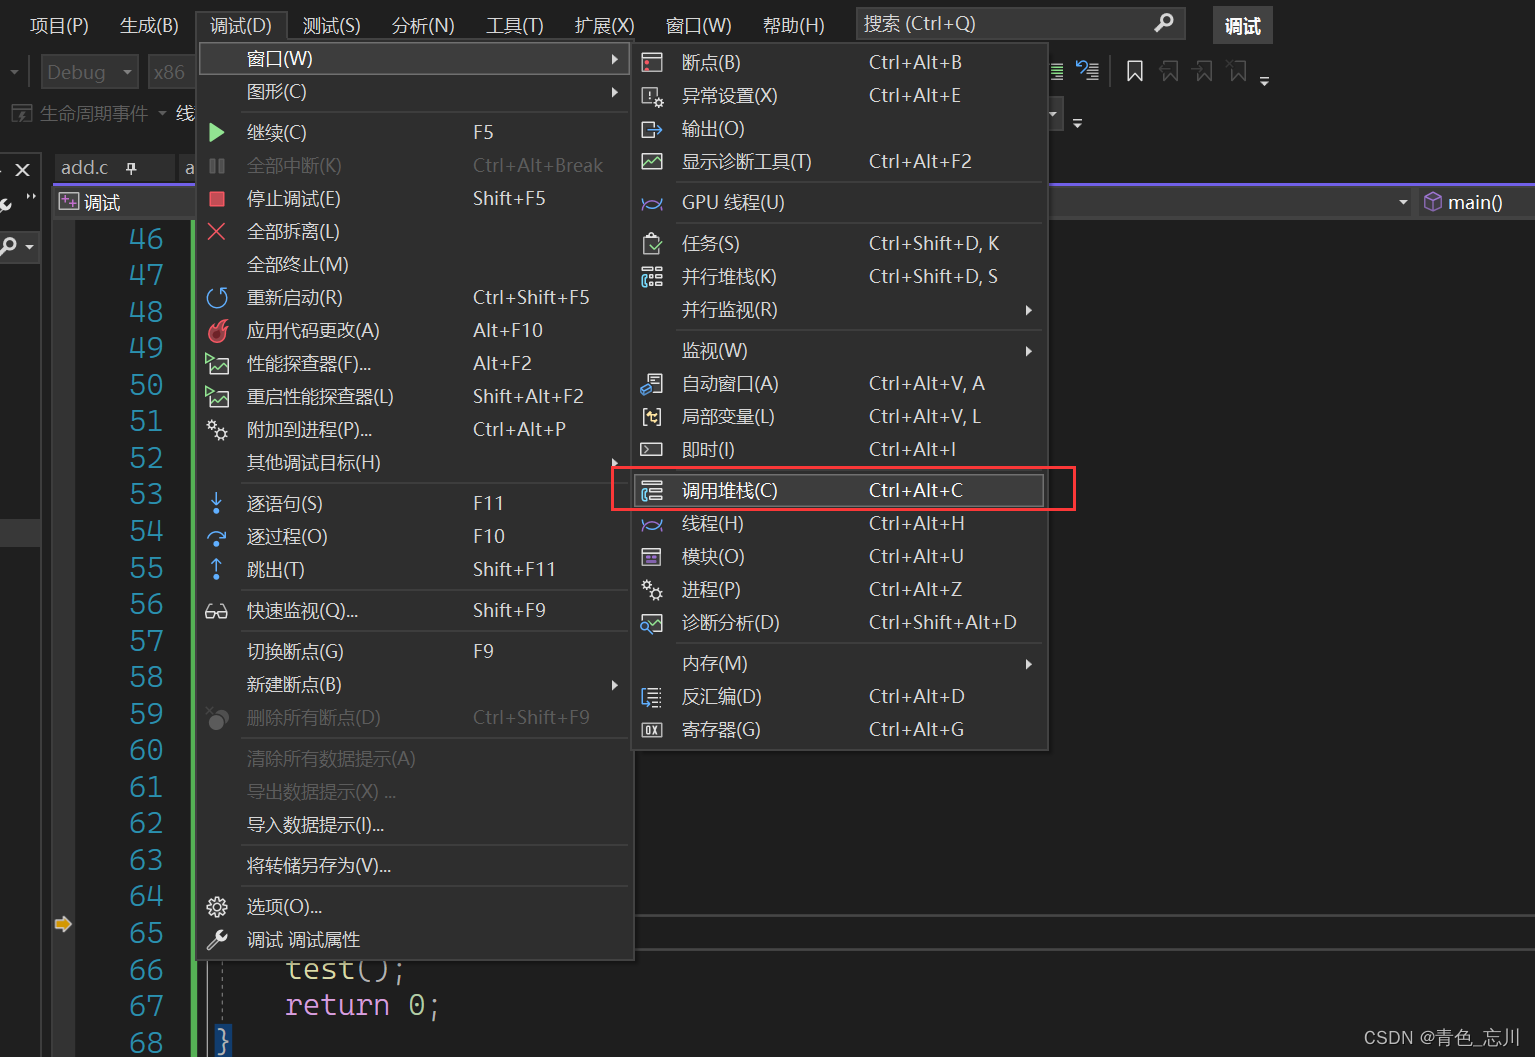Open the x86 platform dropdown
Screen dimensions: 1535x1057
tap(172, 72)
